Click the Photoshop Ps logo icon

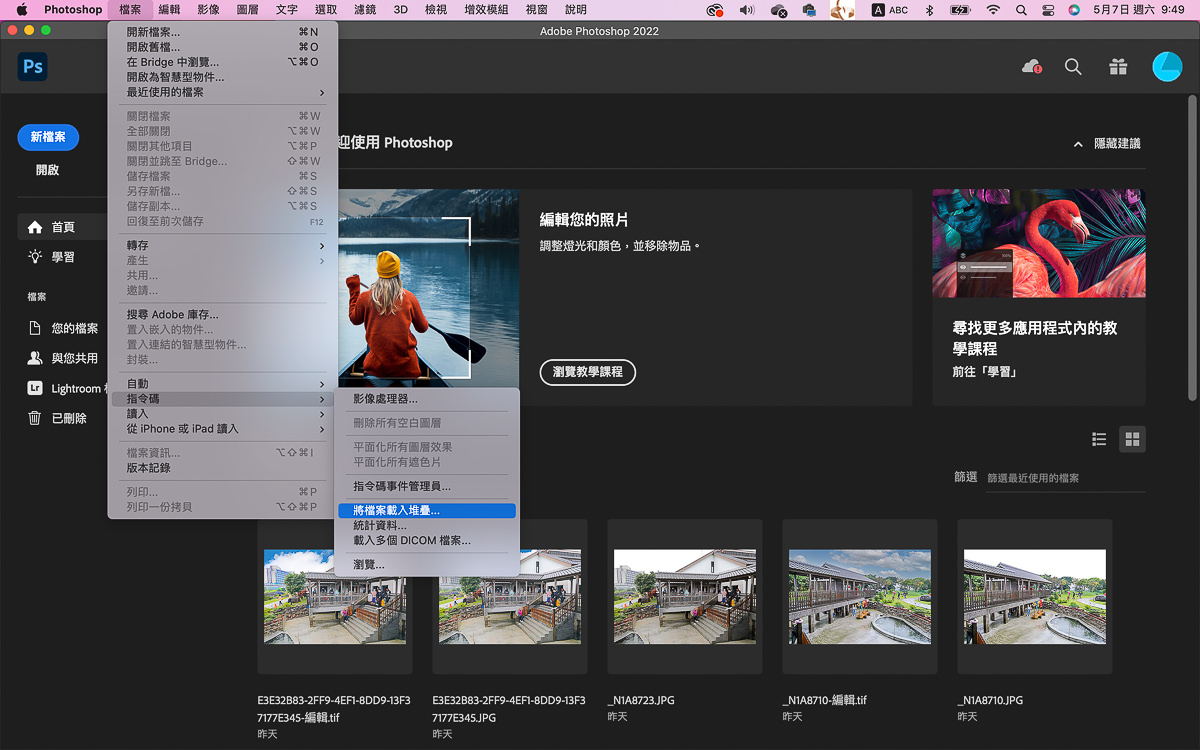point(33,67)
